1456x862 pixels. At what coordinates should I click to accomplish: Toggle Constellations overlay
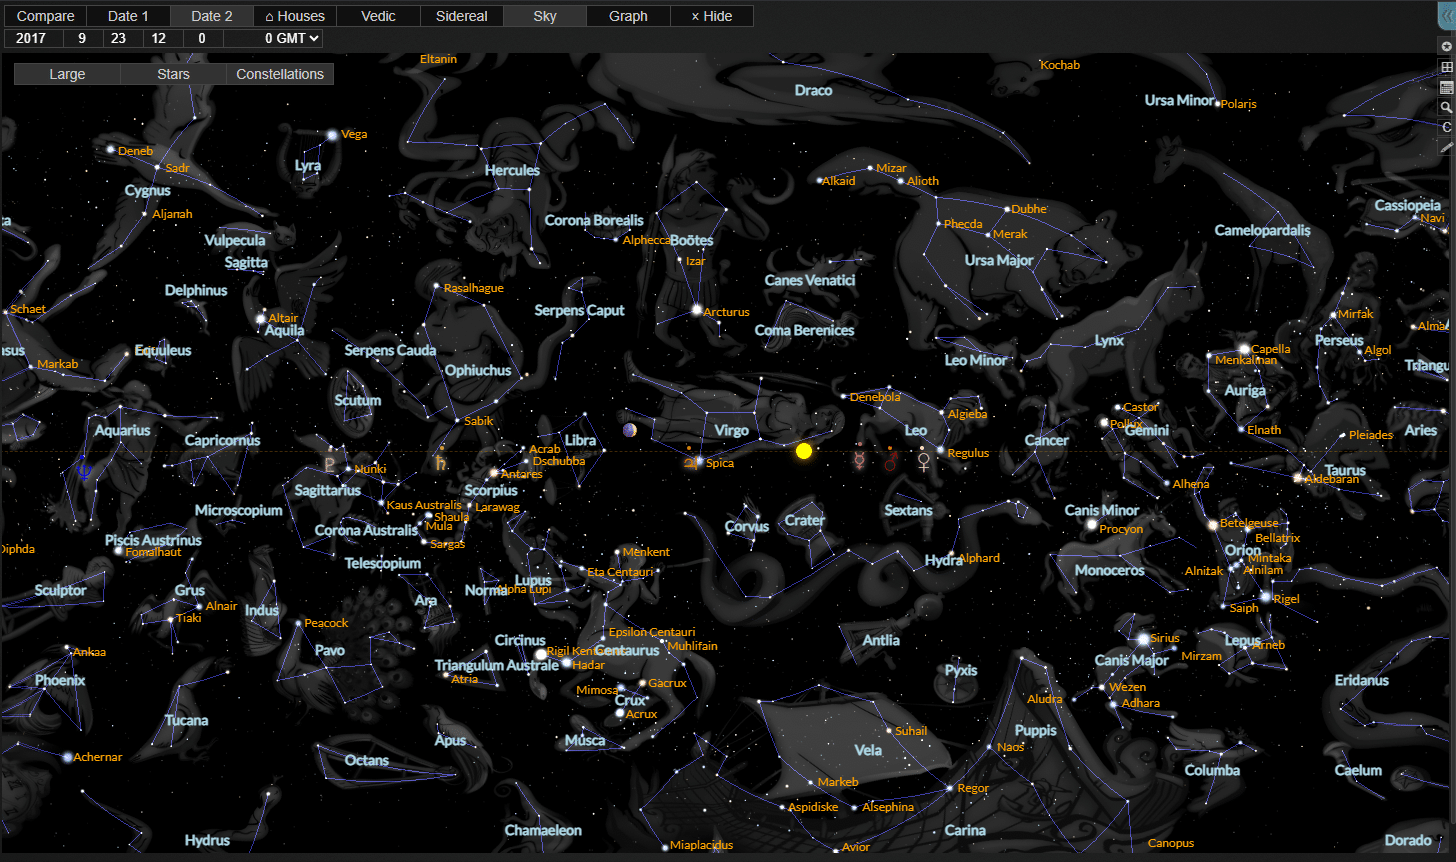pos(280,74)
